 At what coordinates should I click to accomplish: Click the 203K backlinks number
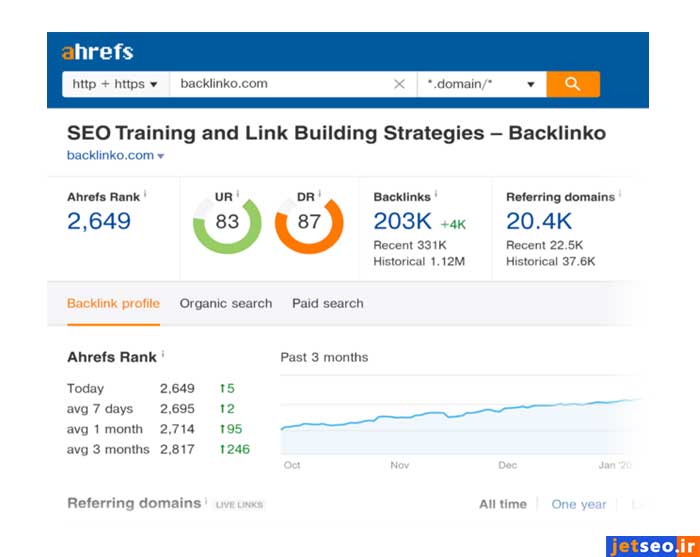click(403, 221)
